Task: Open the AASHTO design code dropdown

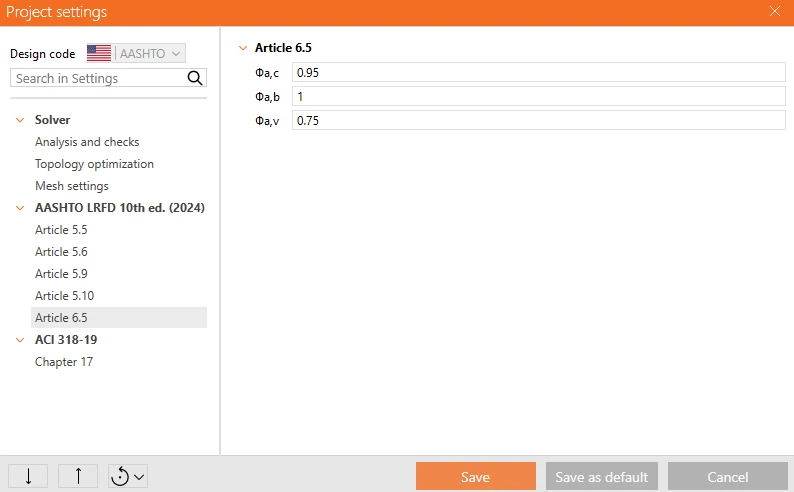Action: 136,53
